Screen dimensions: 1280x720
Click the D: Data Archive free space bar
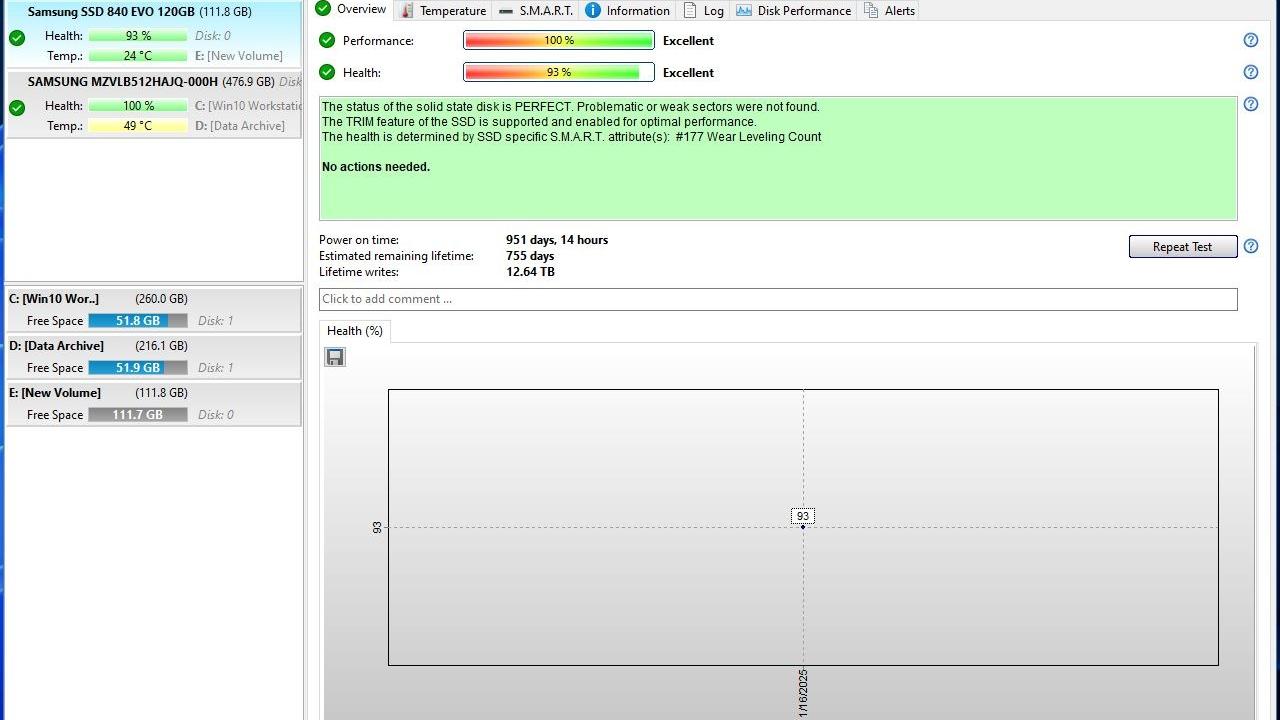[137, 368]
